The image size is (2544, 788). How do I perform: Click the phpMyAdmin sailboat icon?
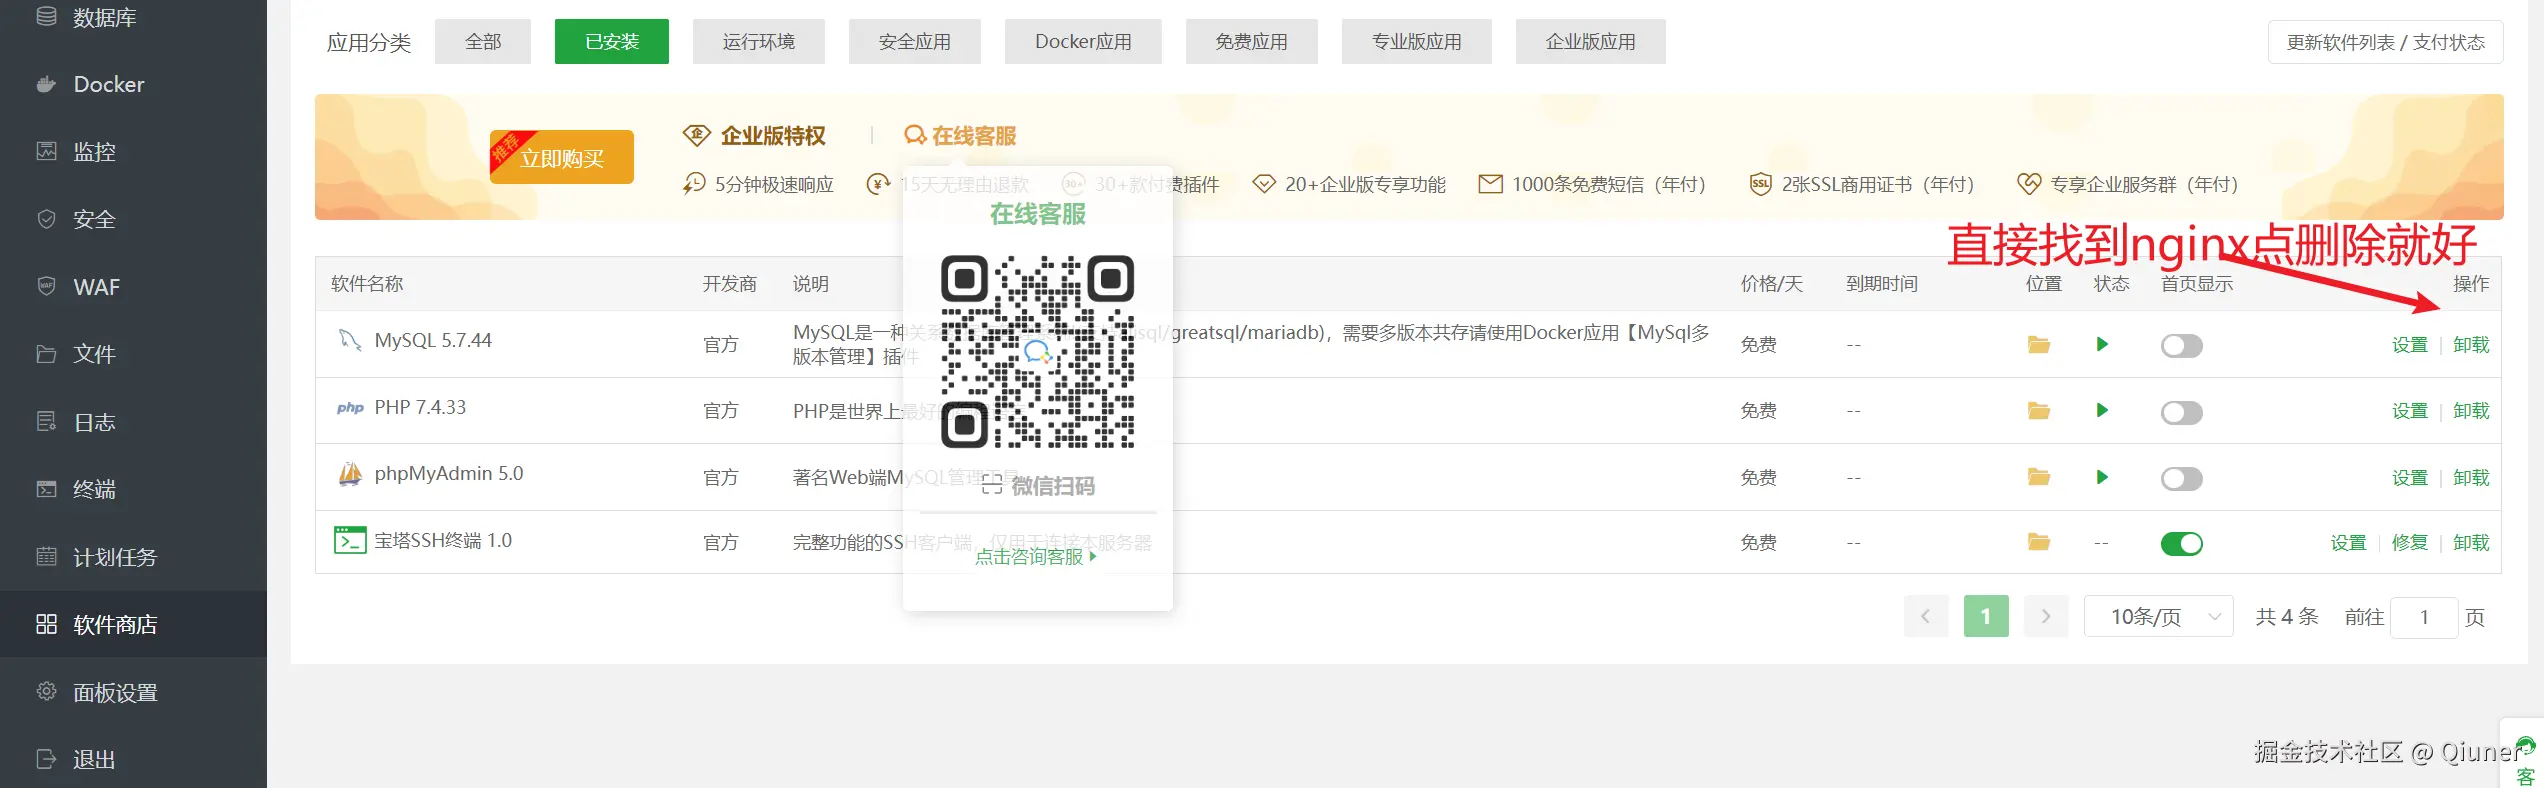click(350, 474)
